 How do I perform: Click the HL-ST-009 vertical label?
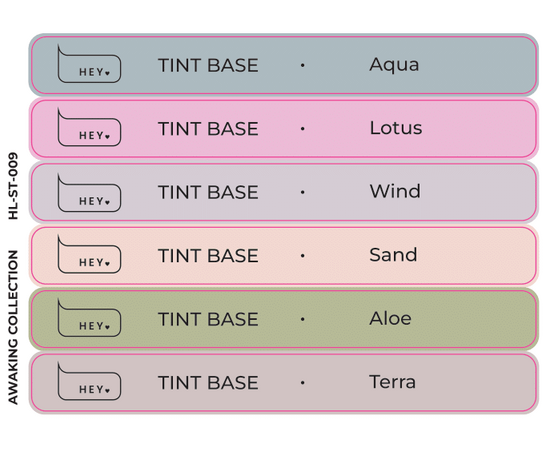click(x=13, y=186)
